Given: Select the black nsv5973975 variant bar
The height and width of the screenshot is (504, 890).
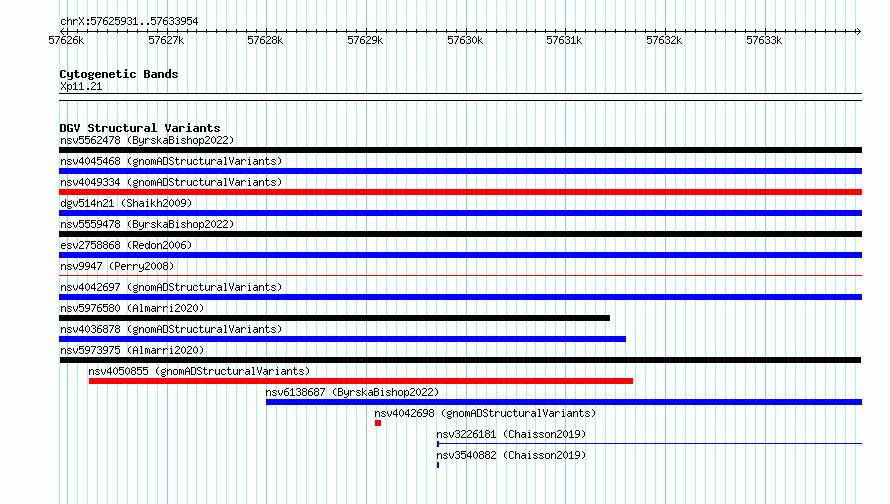Looking at the screenshot, I should pyautogui.click(x=460, y=360).
